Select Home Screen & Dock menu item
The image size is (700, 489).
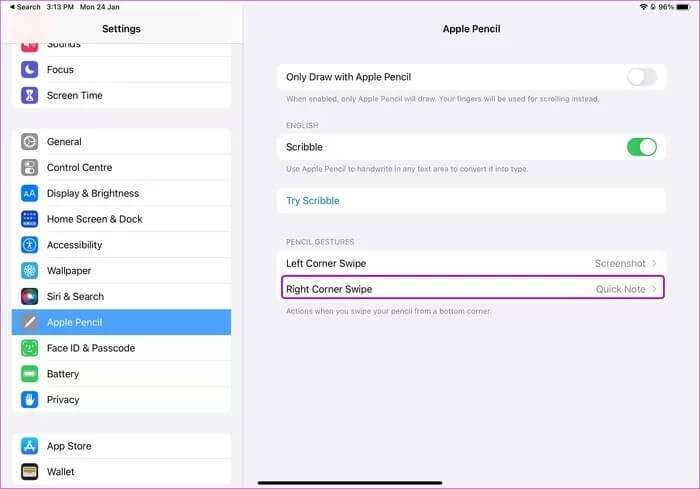(x=95, y=219)
